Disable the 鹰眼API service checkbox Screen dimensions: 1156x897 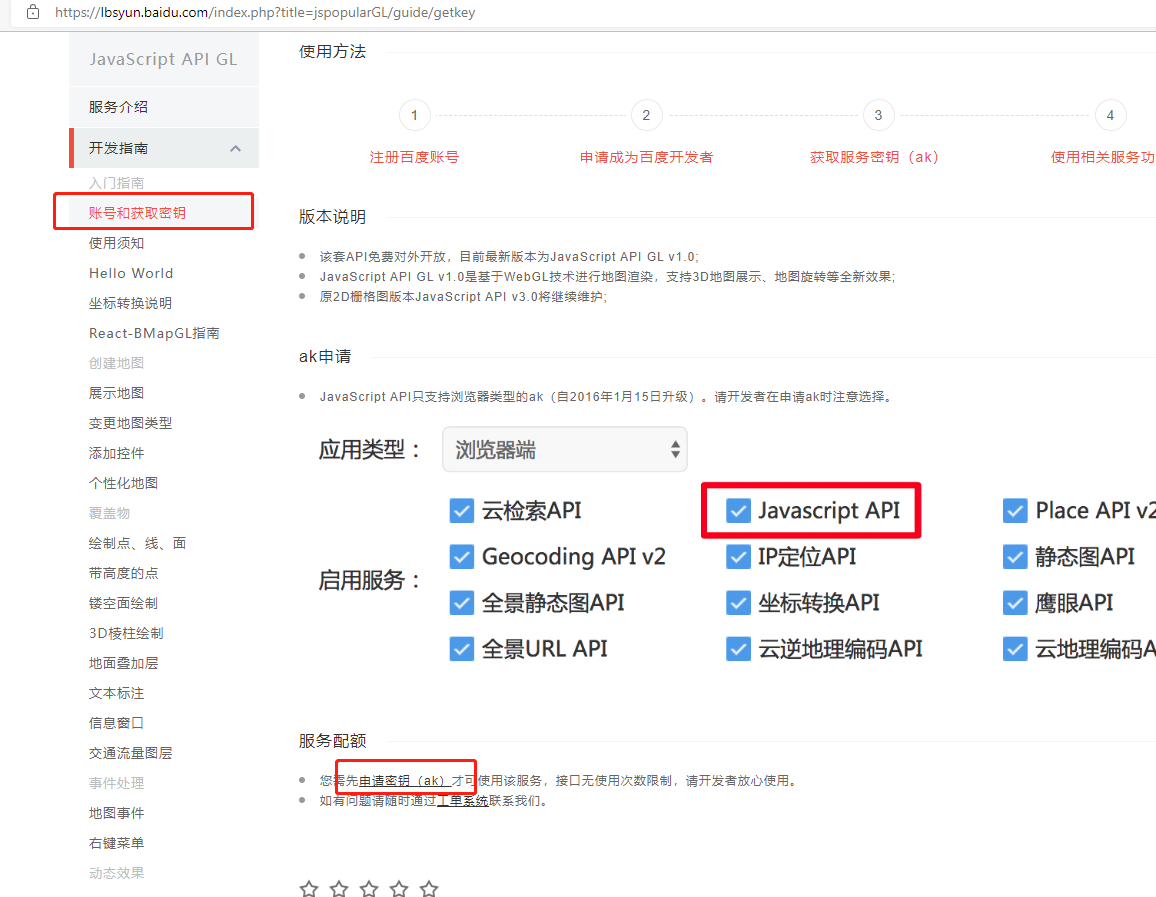pos(1014,602)
